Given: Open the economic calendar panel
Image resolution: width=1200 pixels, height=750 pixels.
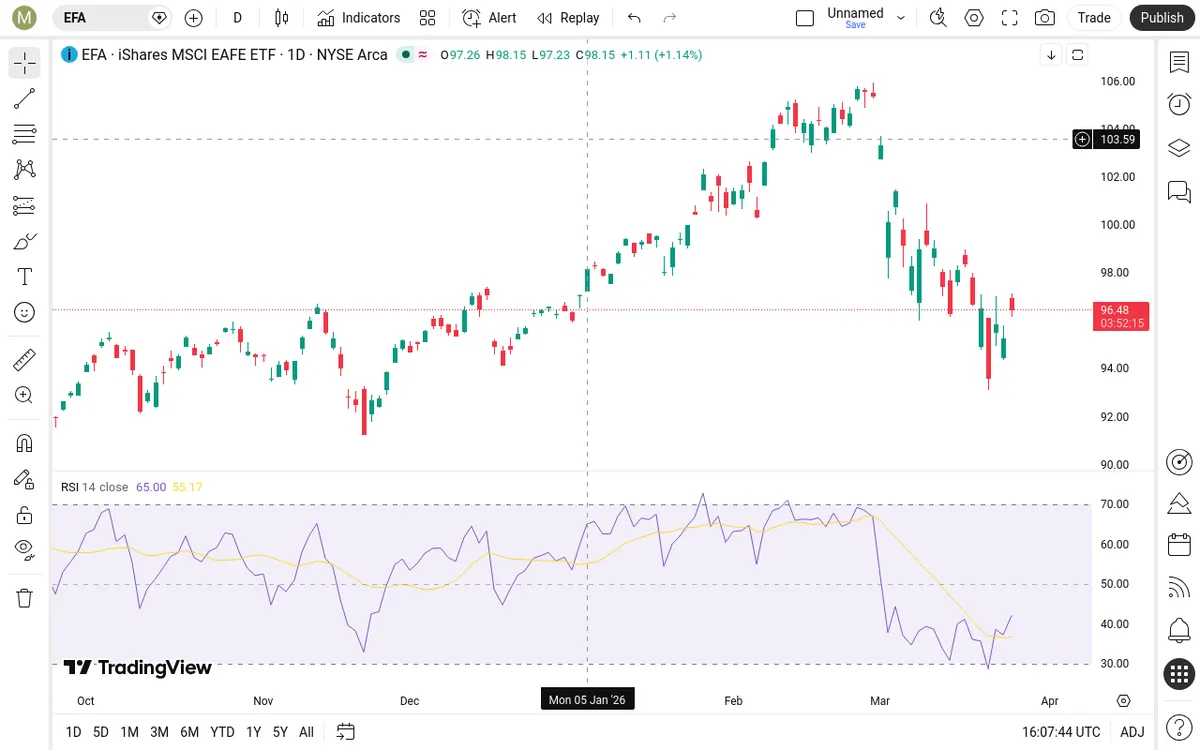Looking at the screenshot, I should click(1179, 545).
